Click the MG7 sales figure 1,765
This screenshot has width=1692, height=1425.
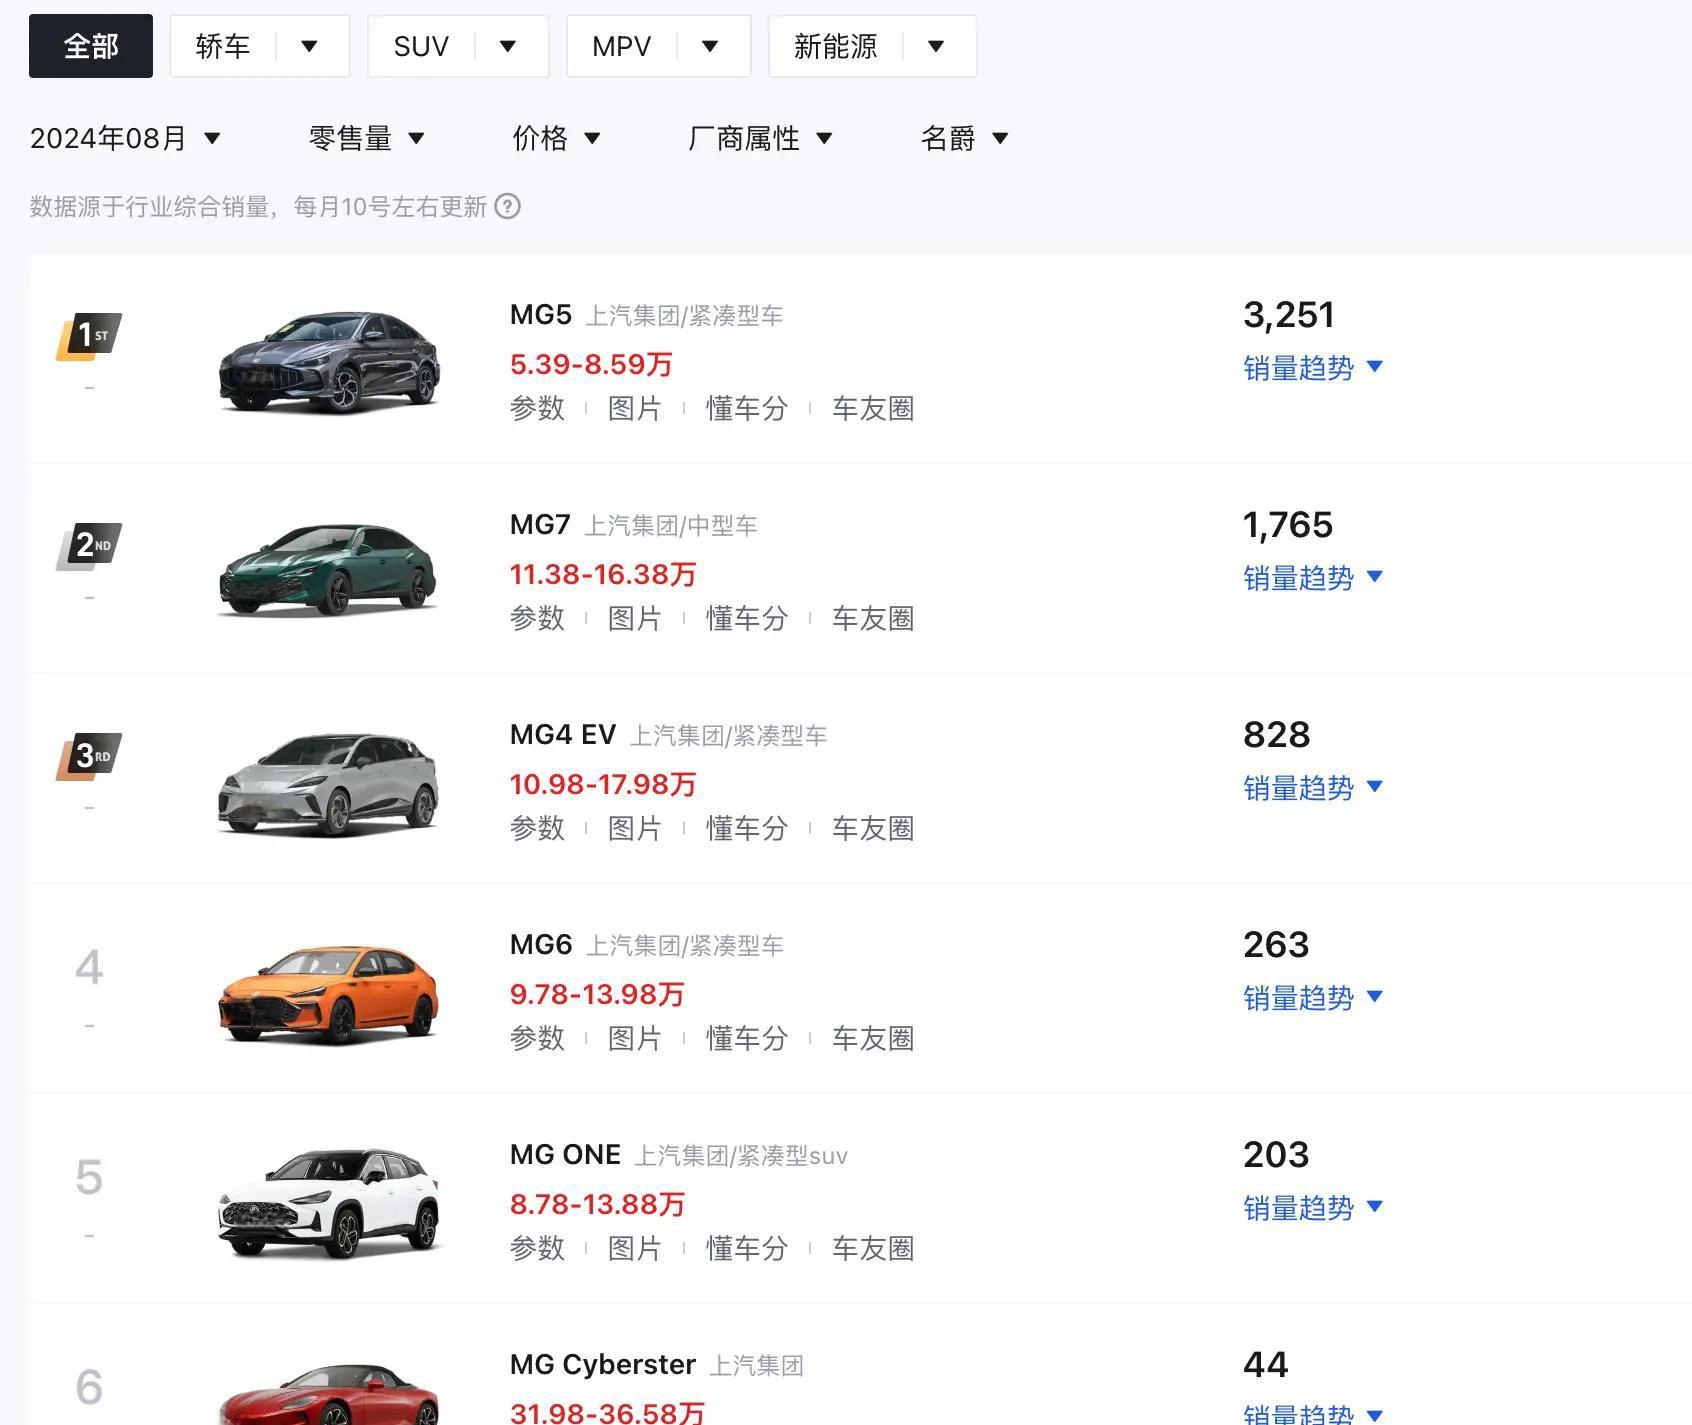[x=1288, y=525]
